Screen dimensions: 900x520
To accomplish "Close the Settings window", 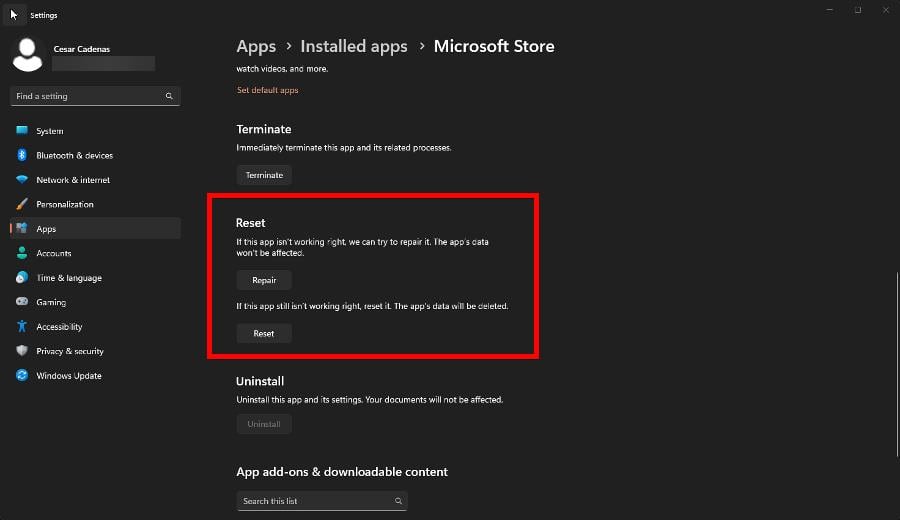I will coord(886,10).
